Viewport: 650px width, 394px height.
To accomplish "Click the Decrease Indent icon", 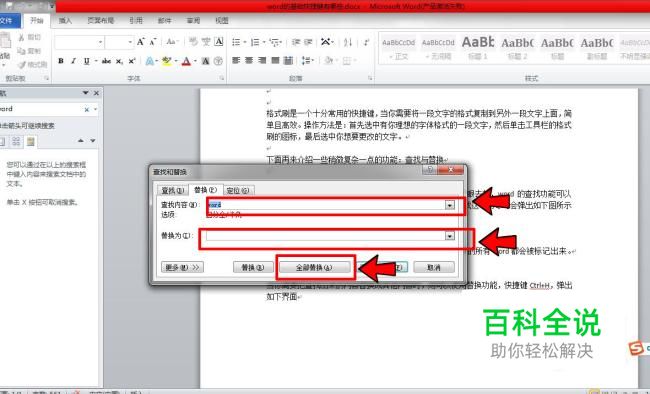I will [x=296, y=42].
